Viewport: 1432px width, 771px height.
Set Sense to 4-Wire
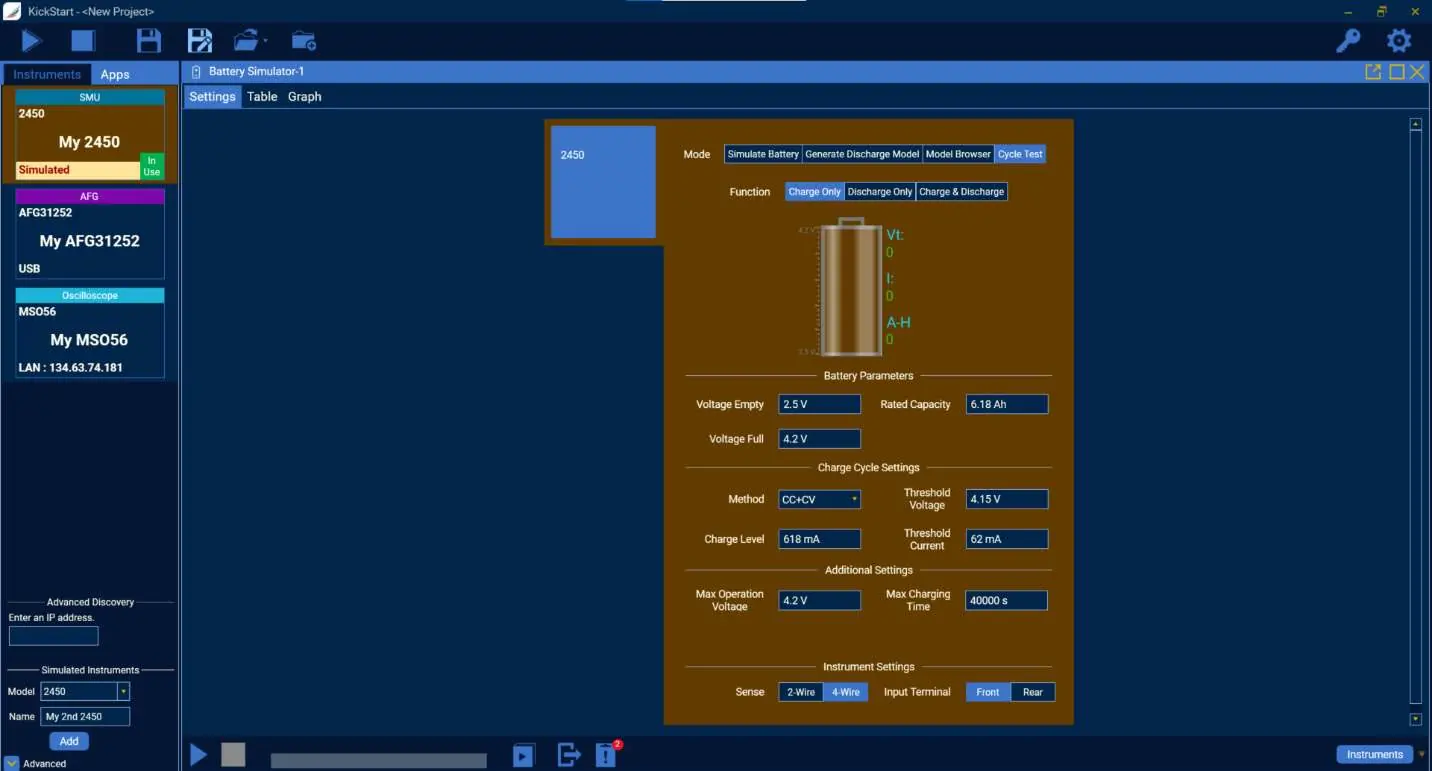click(x=846, y=692)
